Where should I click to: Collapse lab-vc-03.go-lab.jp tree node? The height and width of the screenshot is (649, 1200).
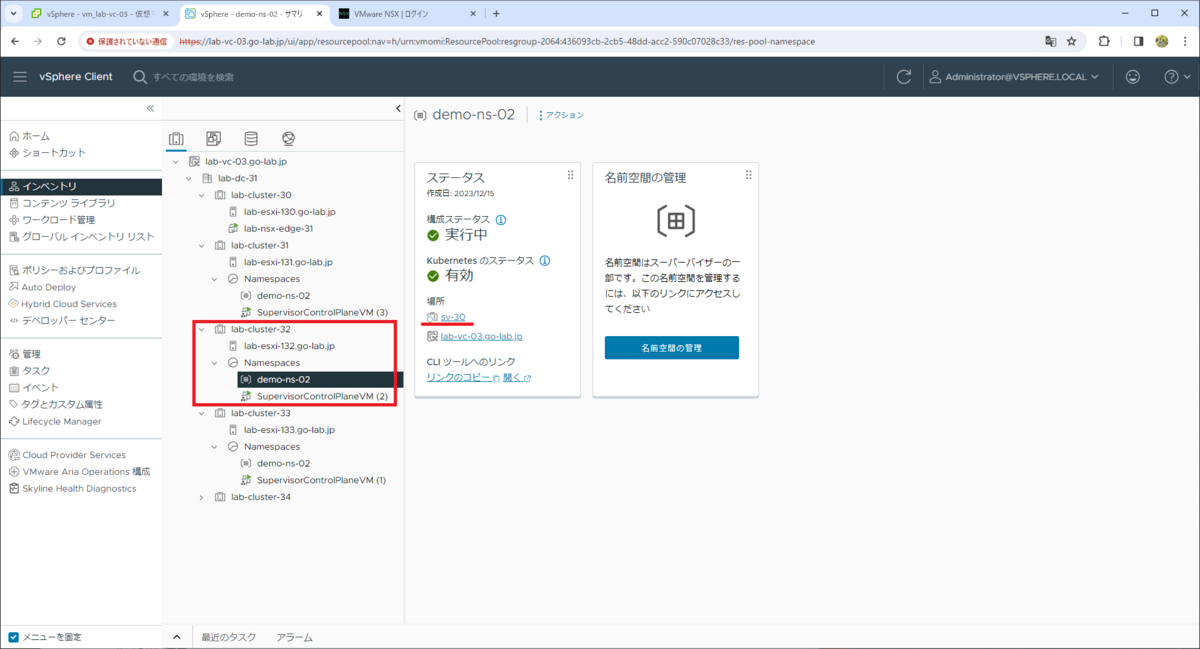[176, 162]
